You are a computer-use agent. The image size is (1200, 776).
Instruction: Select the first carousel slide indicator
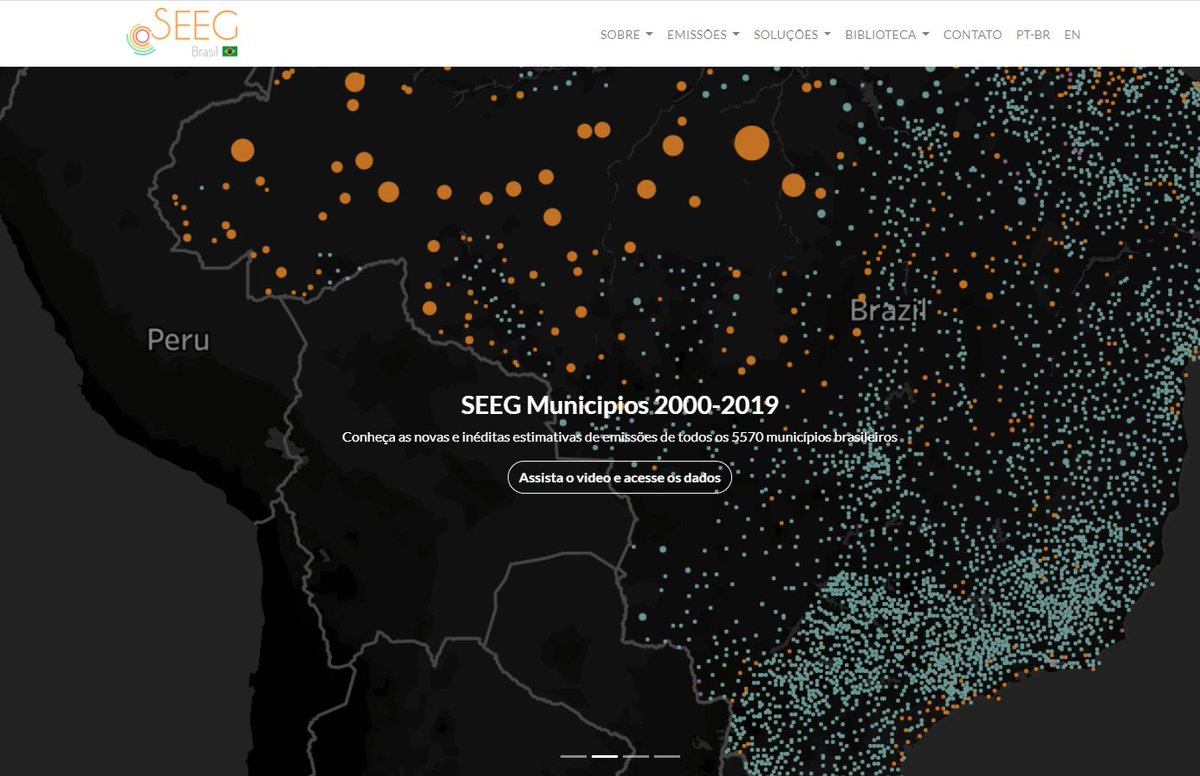tap(573, 756)
